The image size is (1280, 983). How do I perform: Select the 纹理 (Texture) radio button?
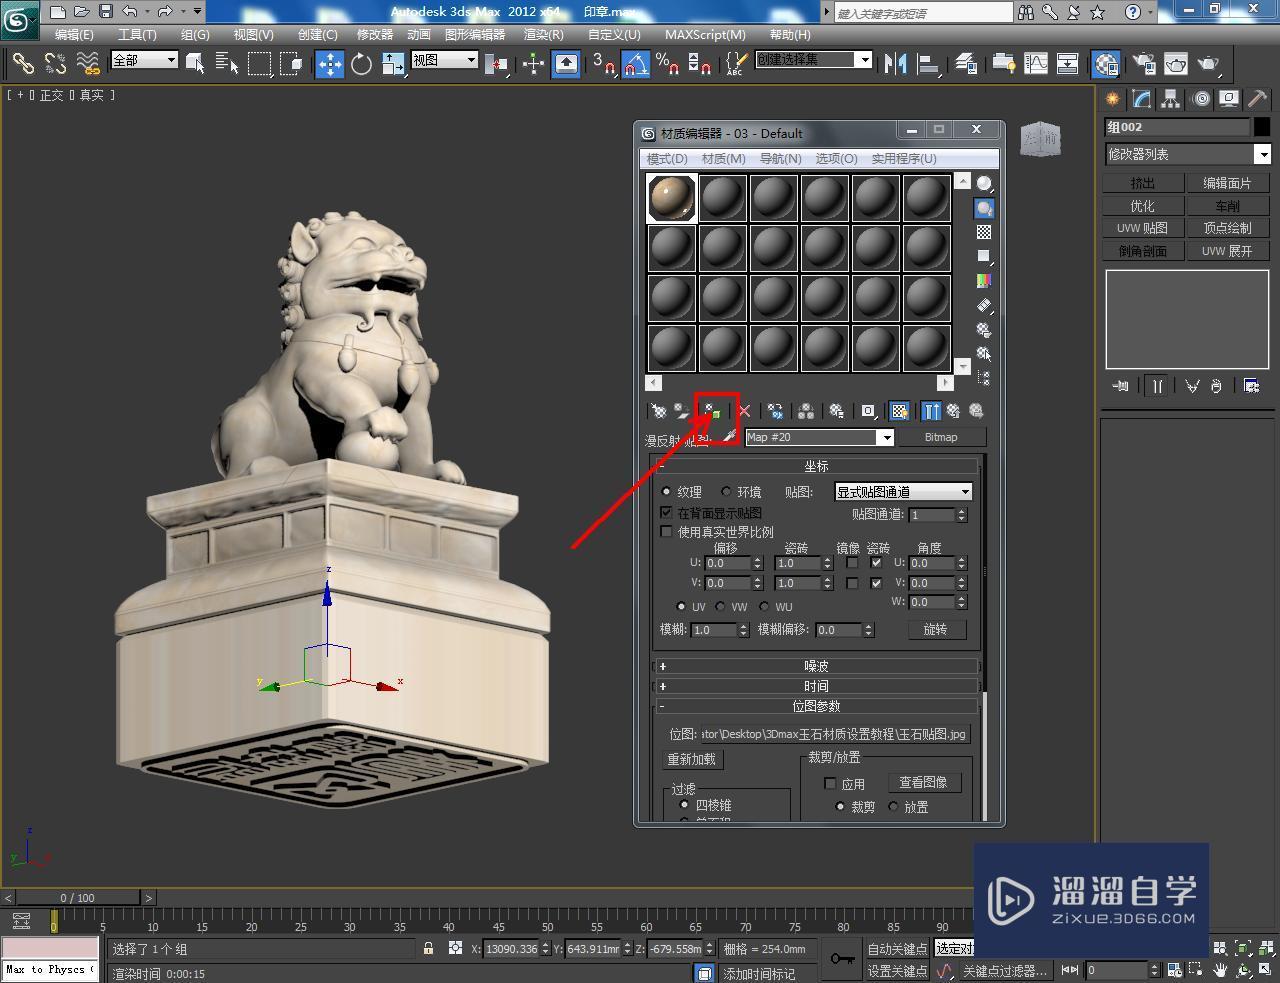click(x=667, y=492)
